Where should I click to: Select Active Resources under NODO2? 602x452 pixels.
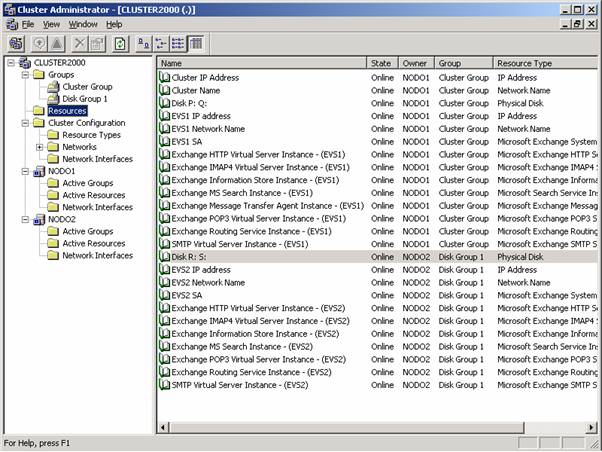(94, 243)
